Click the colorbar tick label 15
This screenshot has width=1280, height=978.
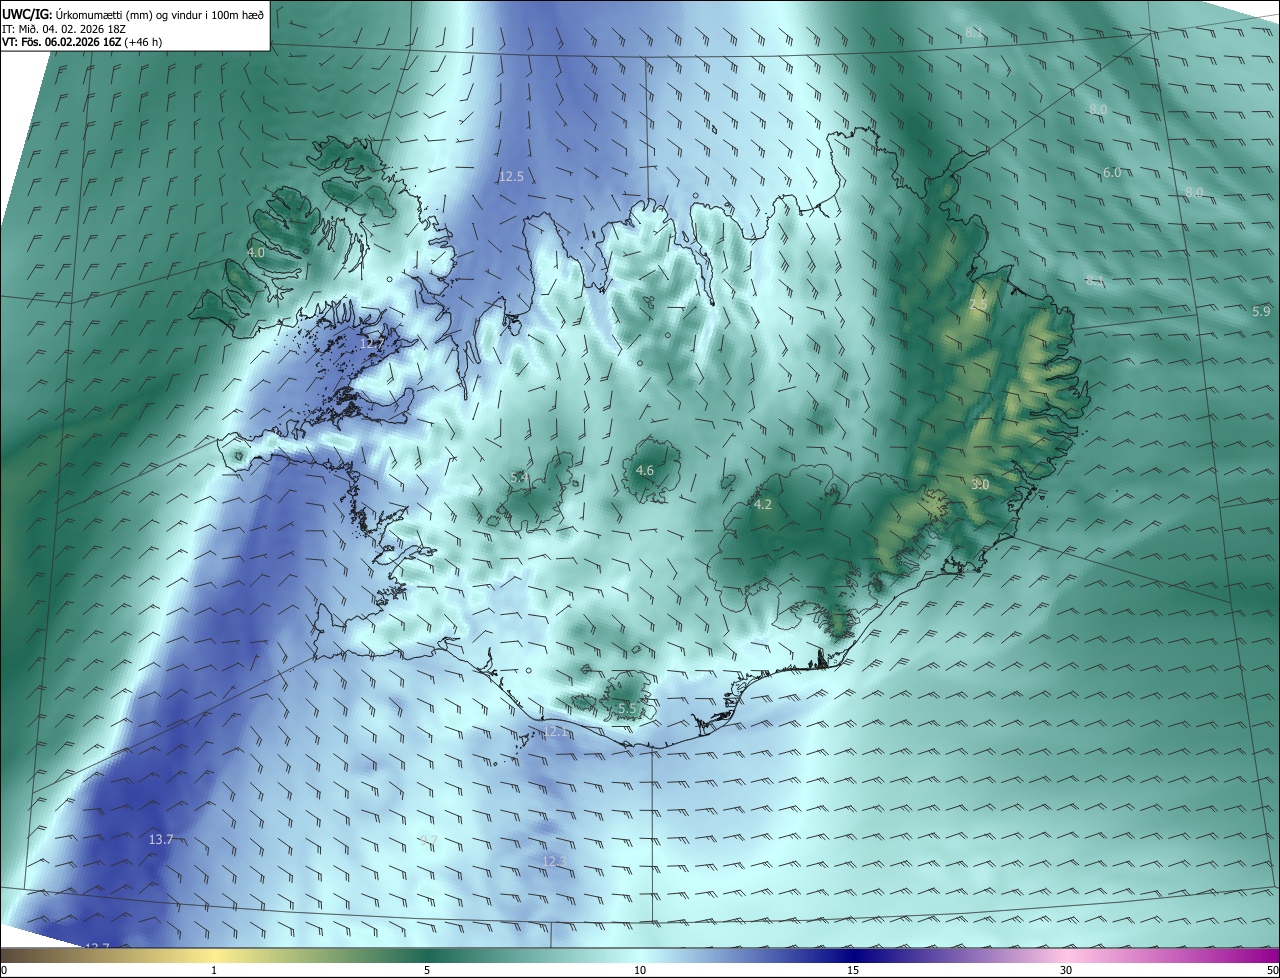click(853, 970)
